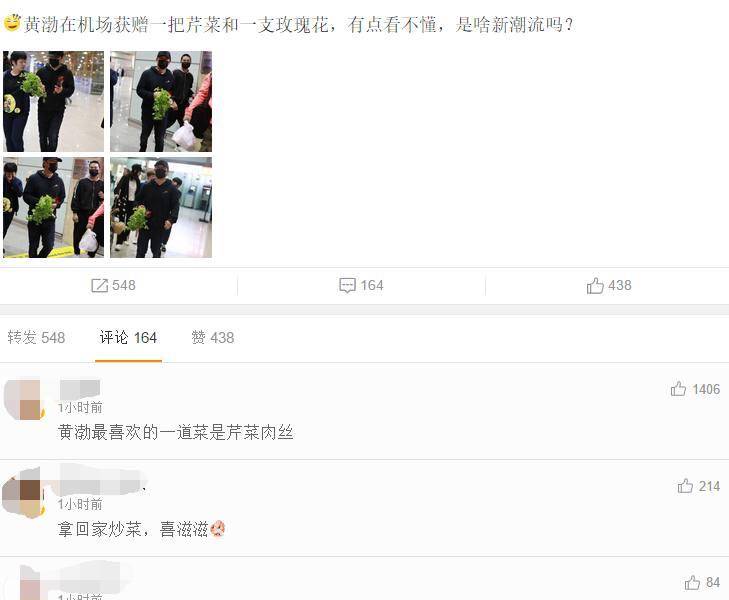View the bottom-left airport photo thumbnail

53,207
